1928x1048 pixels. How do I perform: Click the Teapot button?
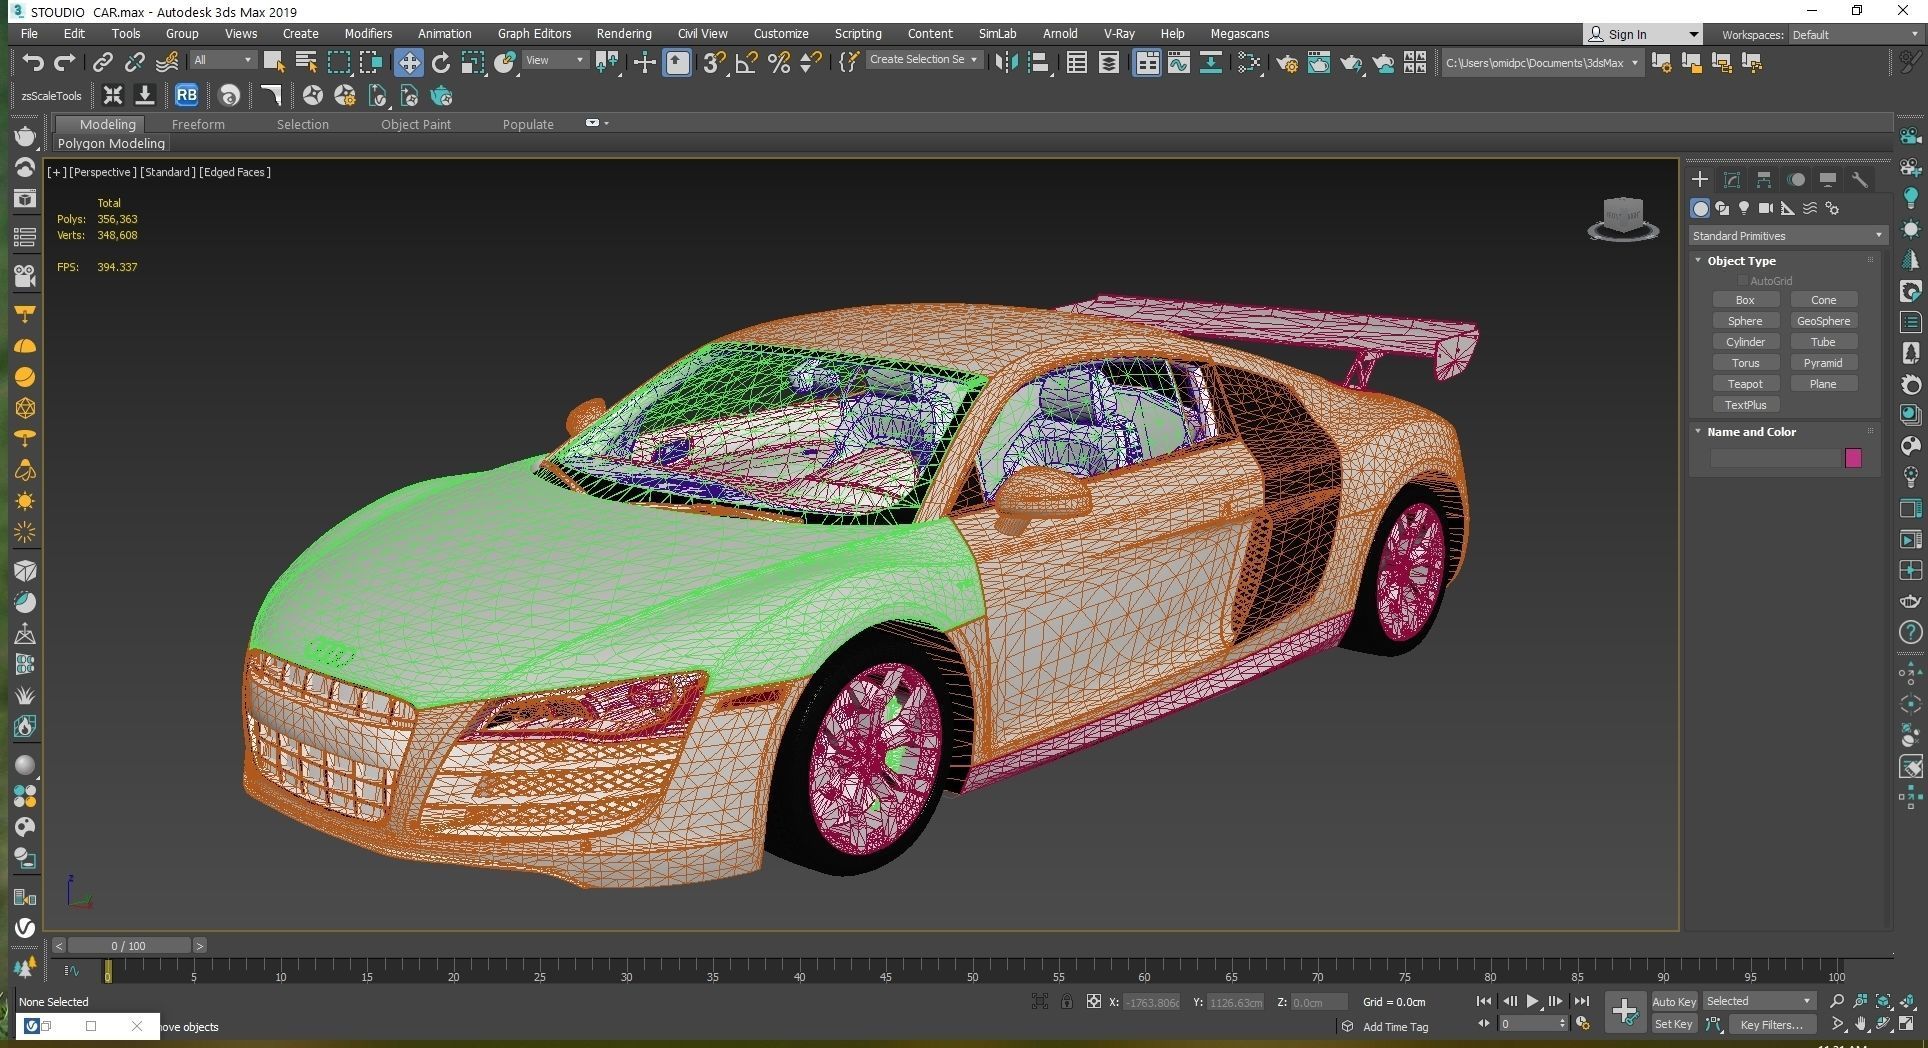point(1745,384)
